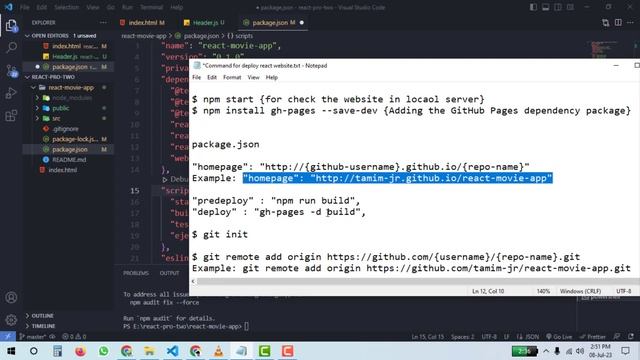Open the Notepad File menu
This screenshot has height=360, width=640.
196,77
